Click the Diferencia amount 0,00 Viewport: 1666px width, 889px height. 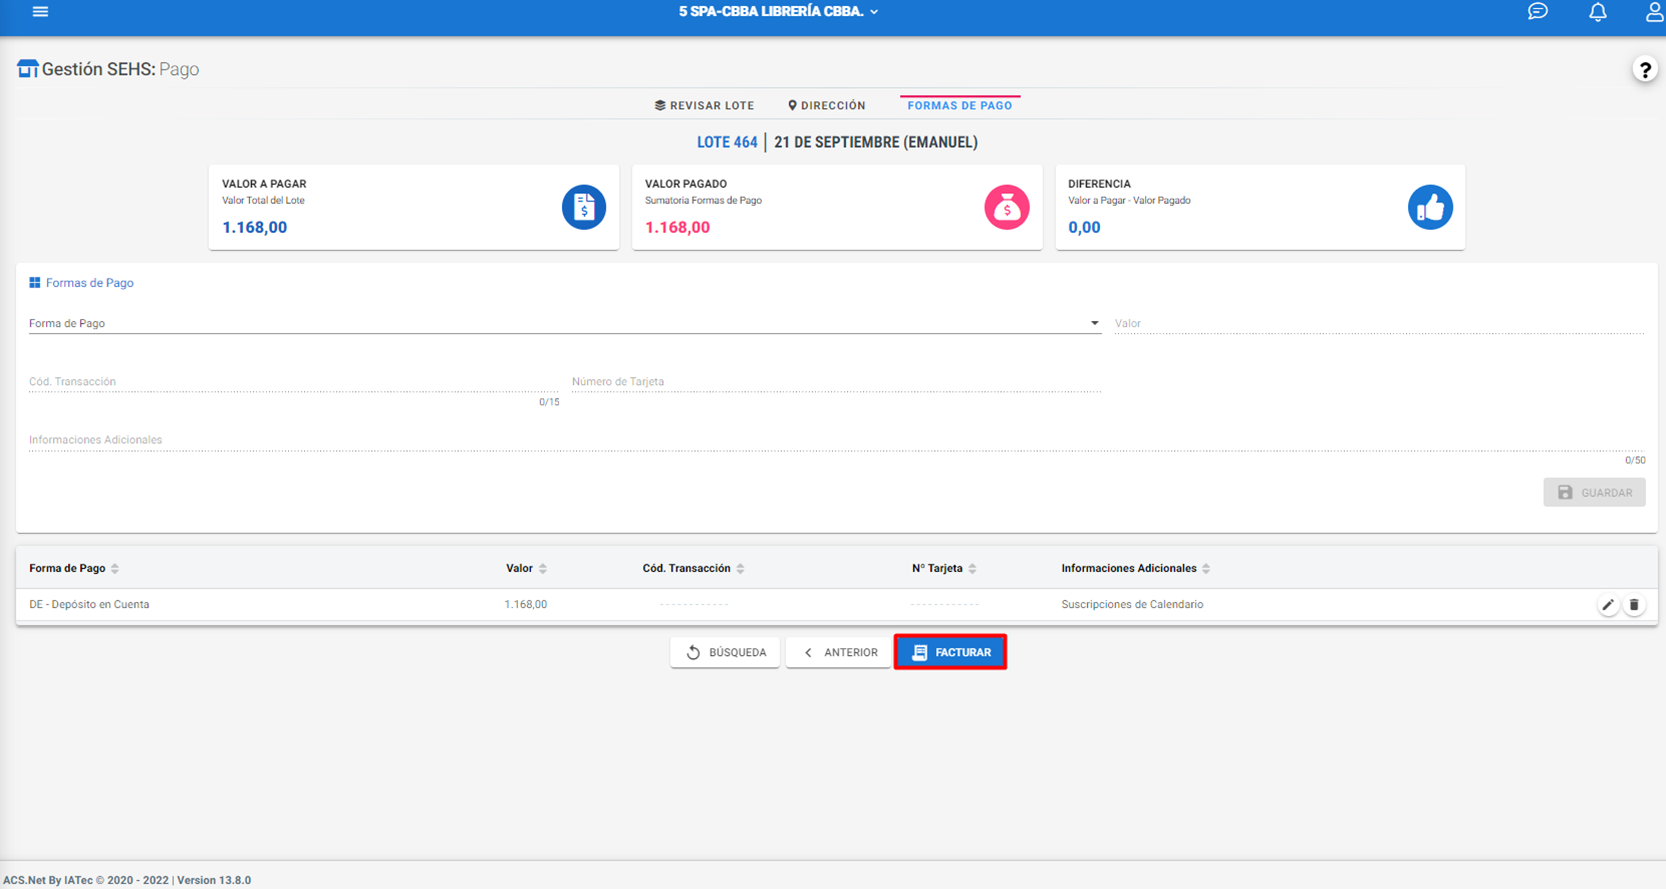point(1084,227)
